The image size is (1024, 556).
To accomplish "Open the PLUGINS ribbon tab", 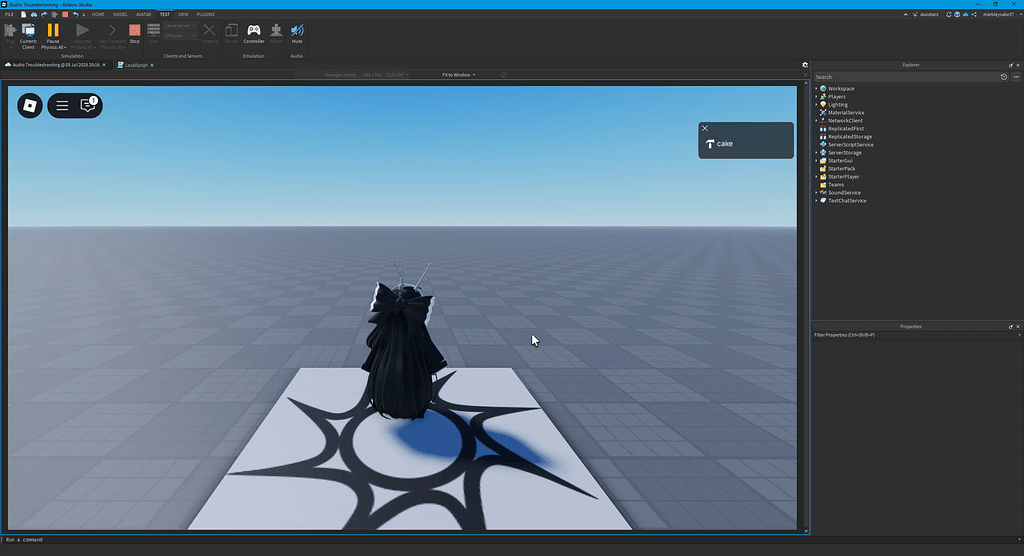I will [x=205, y=15].
